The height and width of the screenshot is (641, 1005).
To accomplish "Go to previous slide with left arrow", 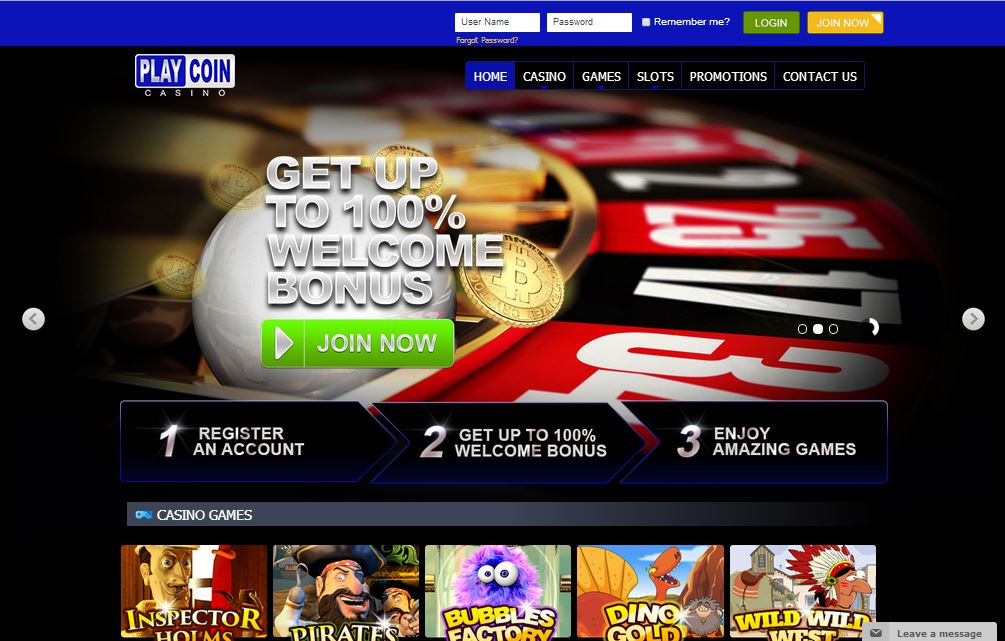I will pos(33,319).
